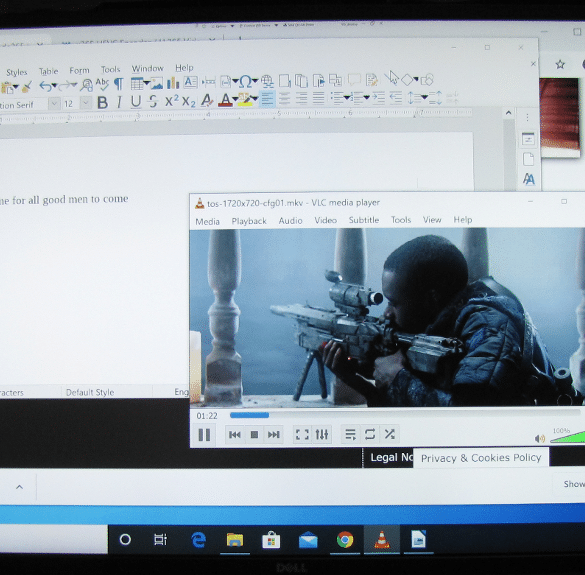The image size is (585, 575).
Task: Toggle Superscript formatting
Action: pos(172,100)
